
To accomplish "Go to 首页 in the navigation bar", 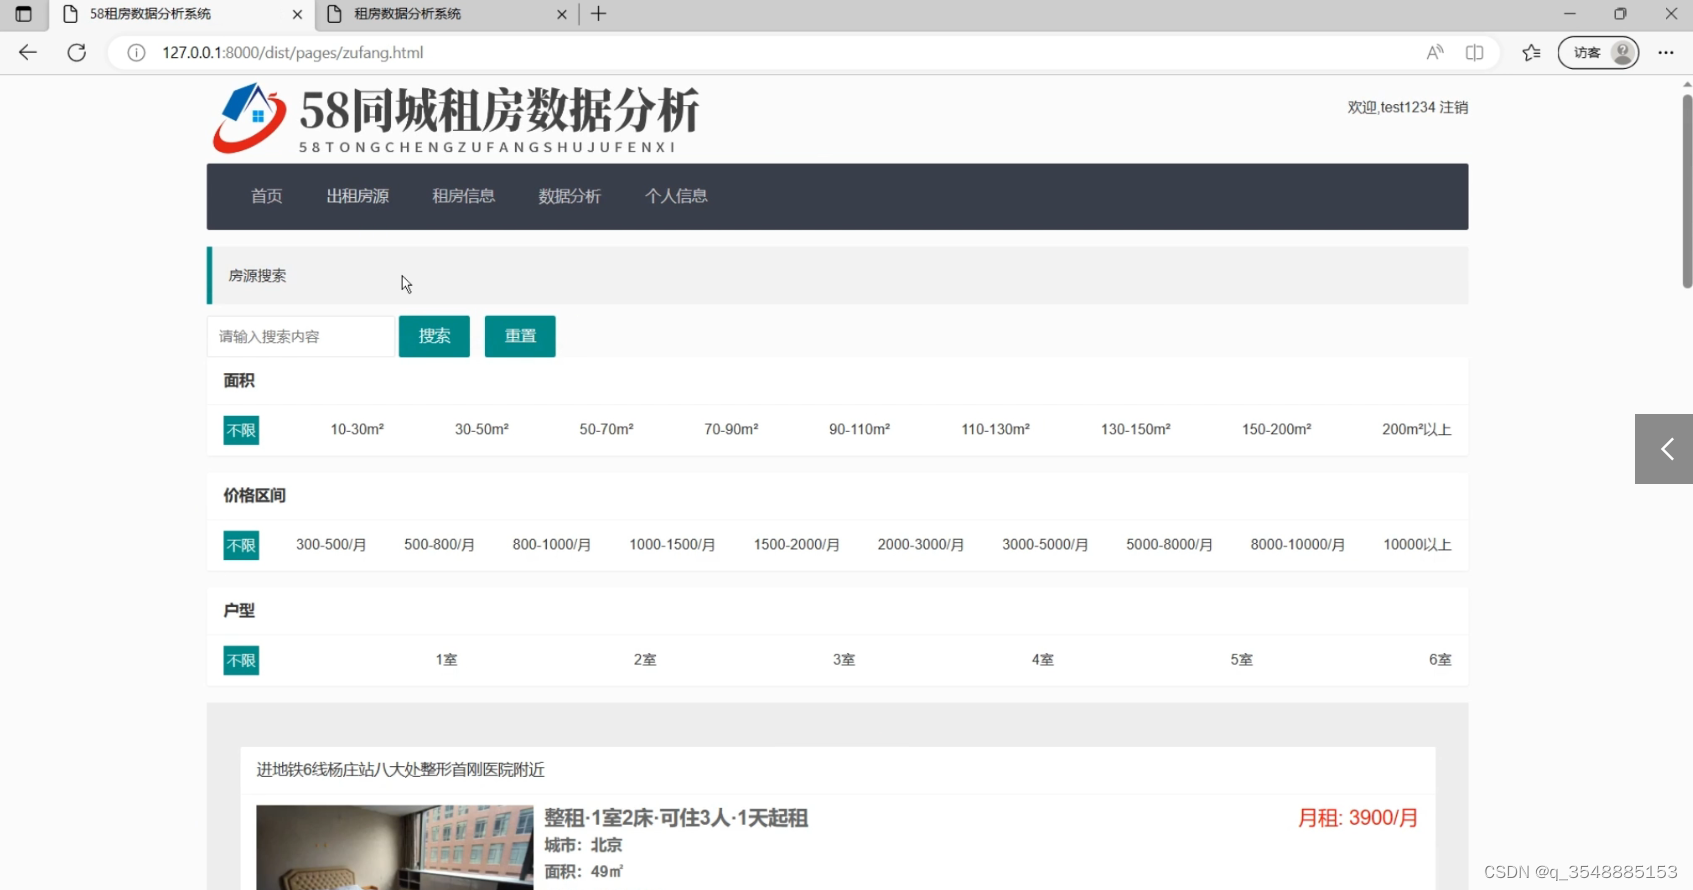I will tap(266, 196).
